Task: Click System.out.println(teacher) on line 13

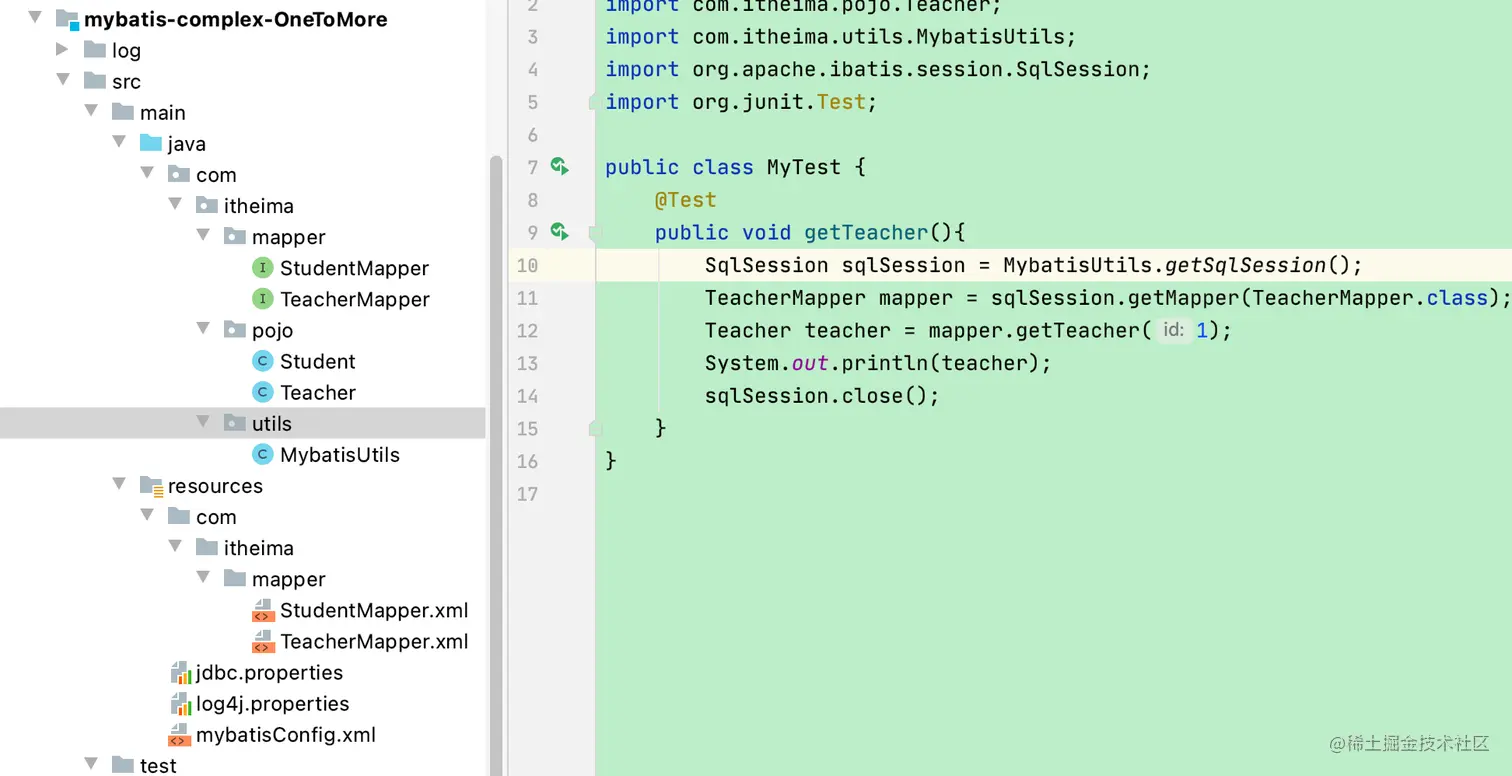Action: [x=878, y=363]
